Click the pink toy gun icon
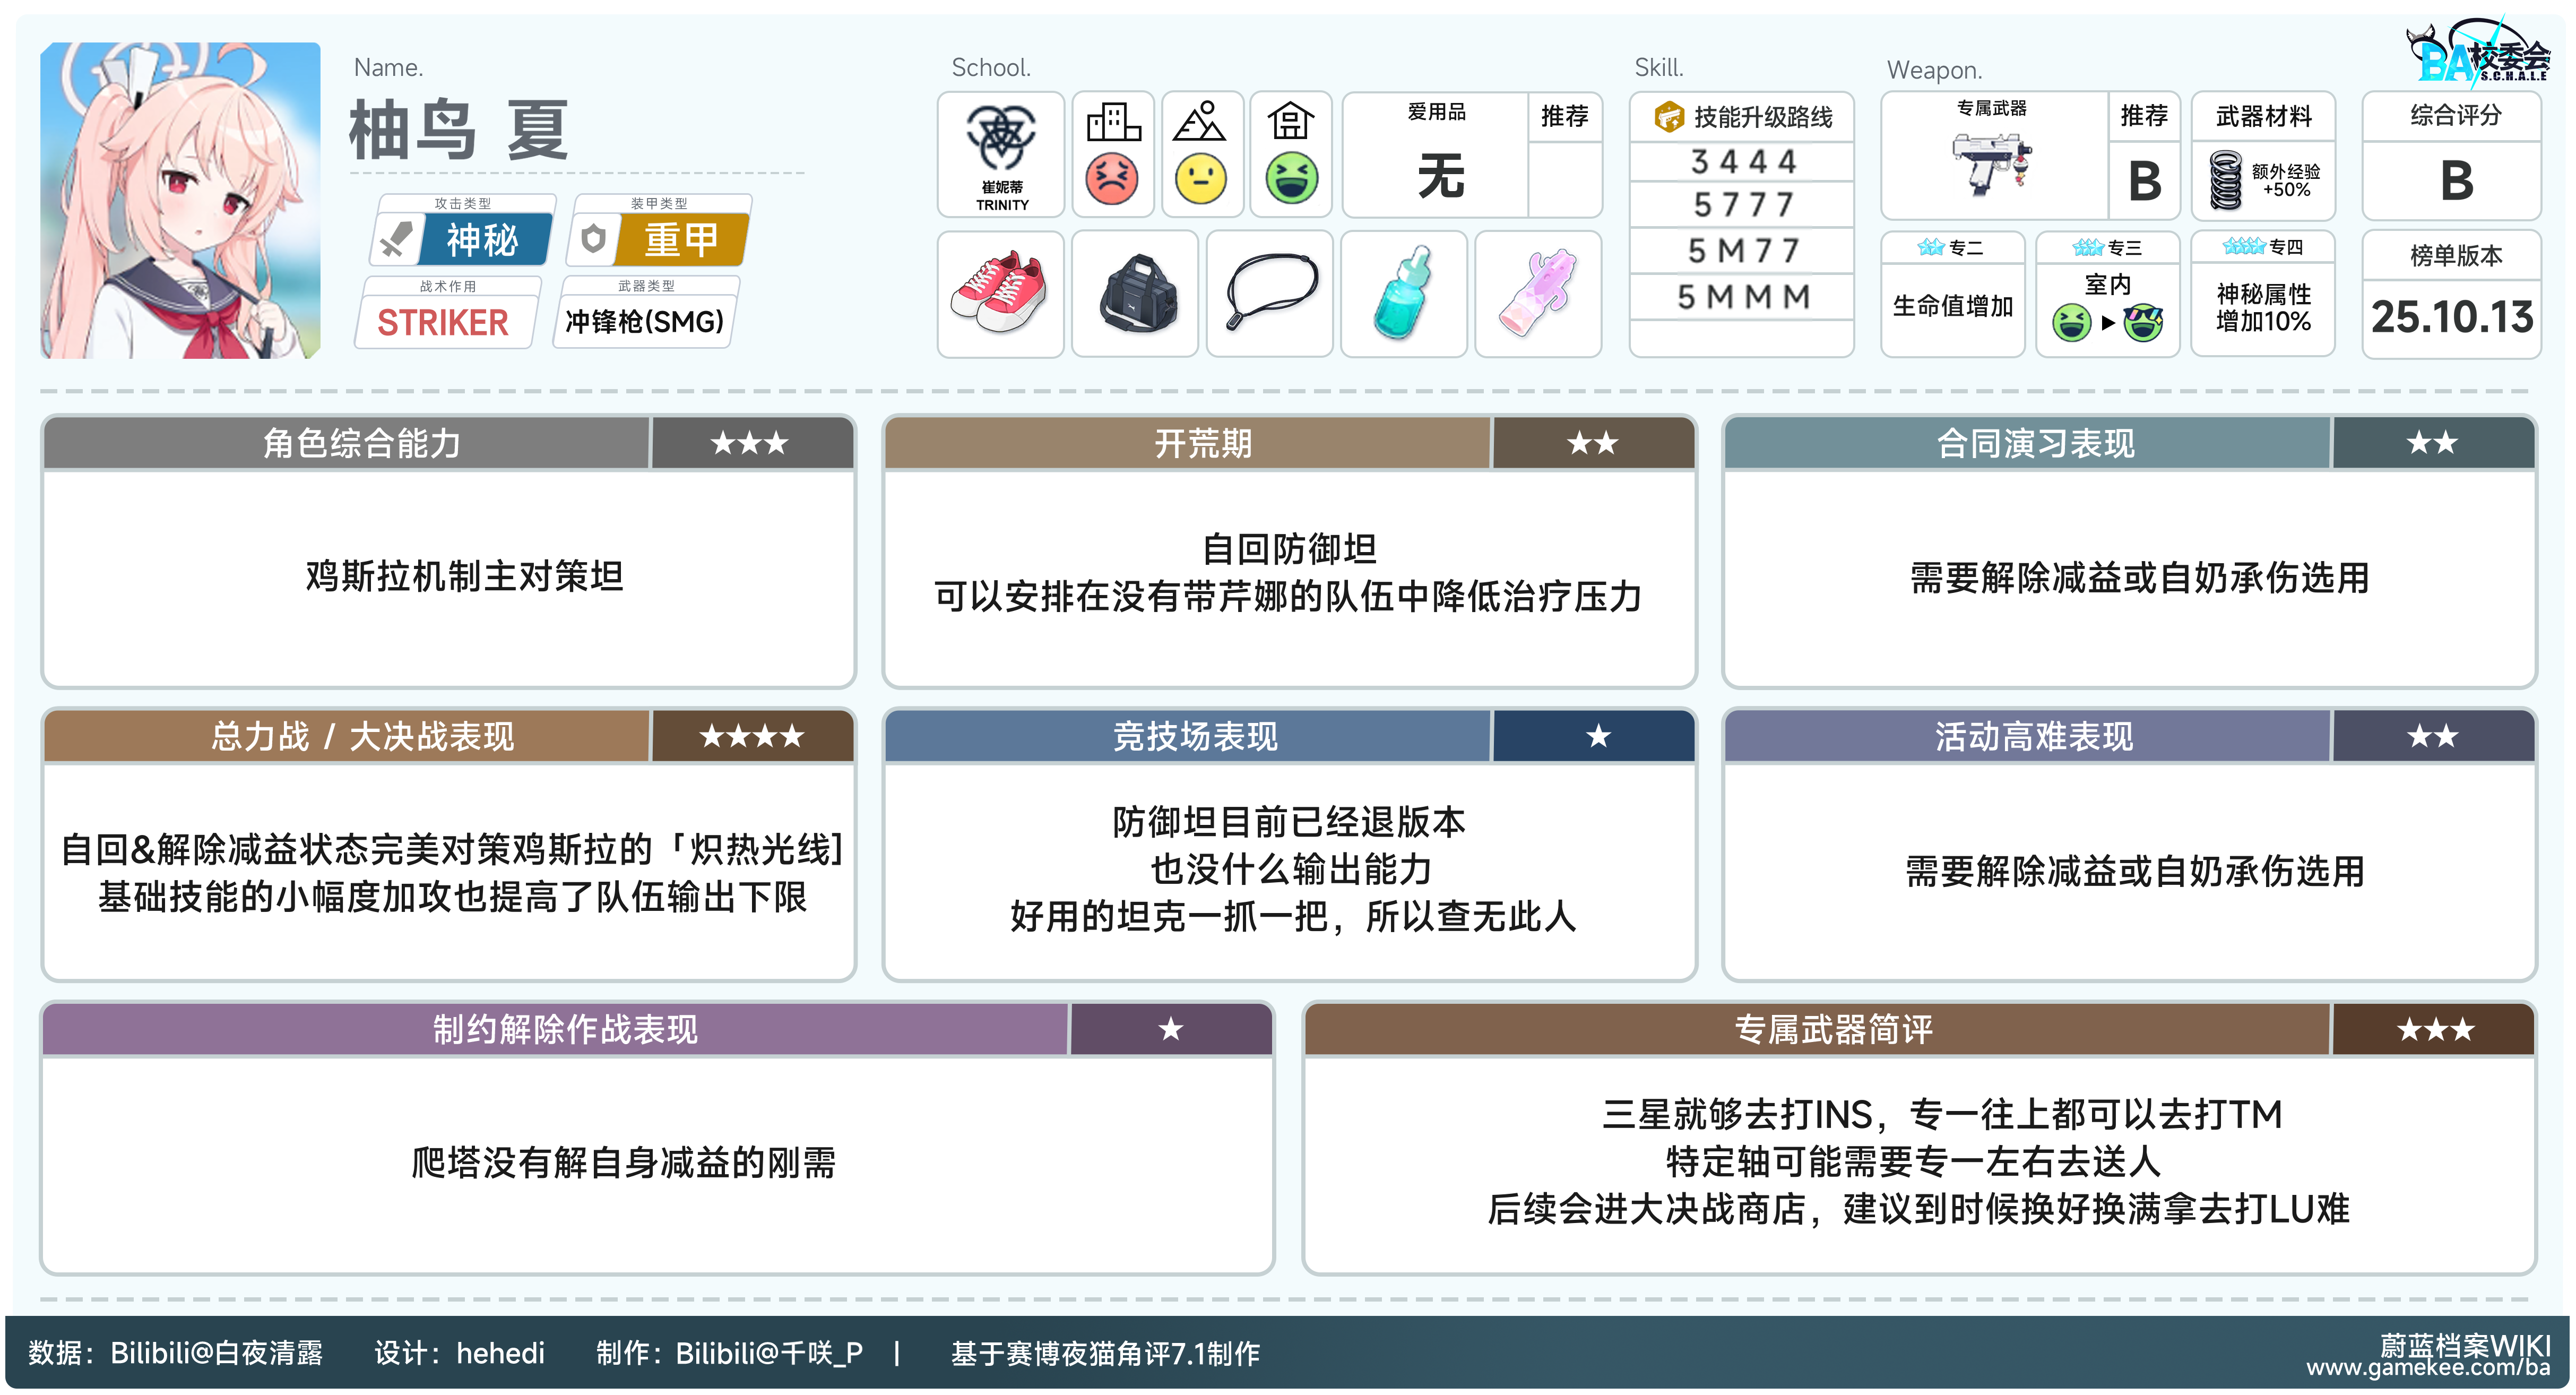The image size is (2576, 1395). point(1537,292)
